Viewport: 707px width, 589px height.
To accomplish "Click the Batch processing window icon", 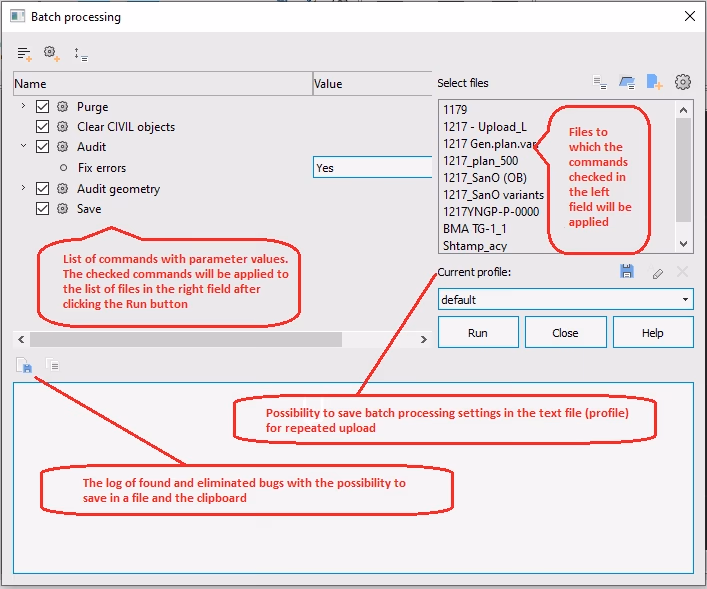I will click(18, 17).
